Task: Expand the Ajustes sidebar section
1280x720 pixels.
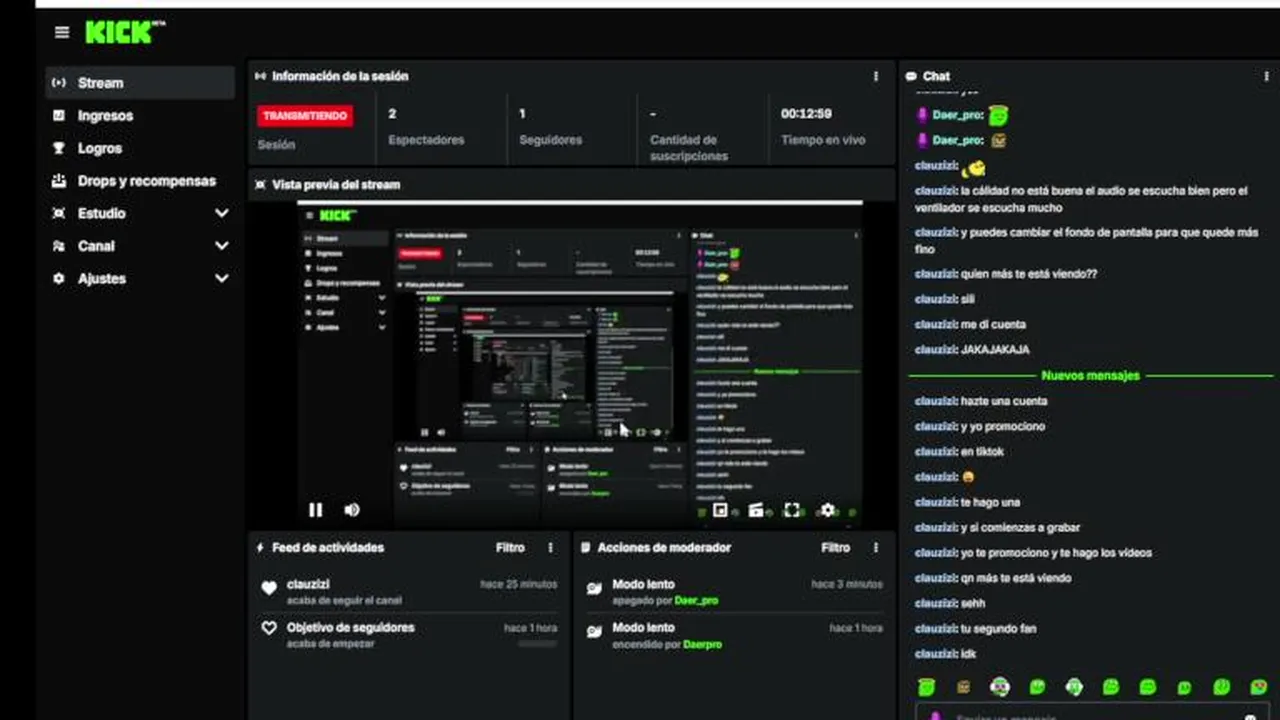Action: pyautogui.click(x=222, y=279)
